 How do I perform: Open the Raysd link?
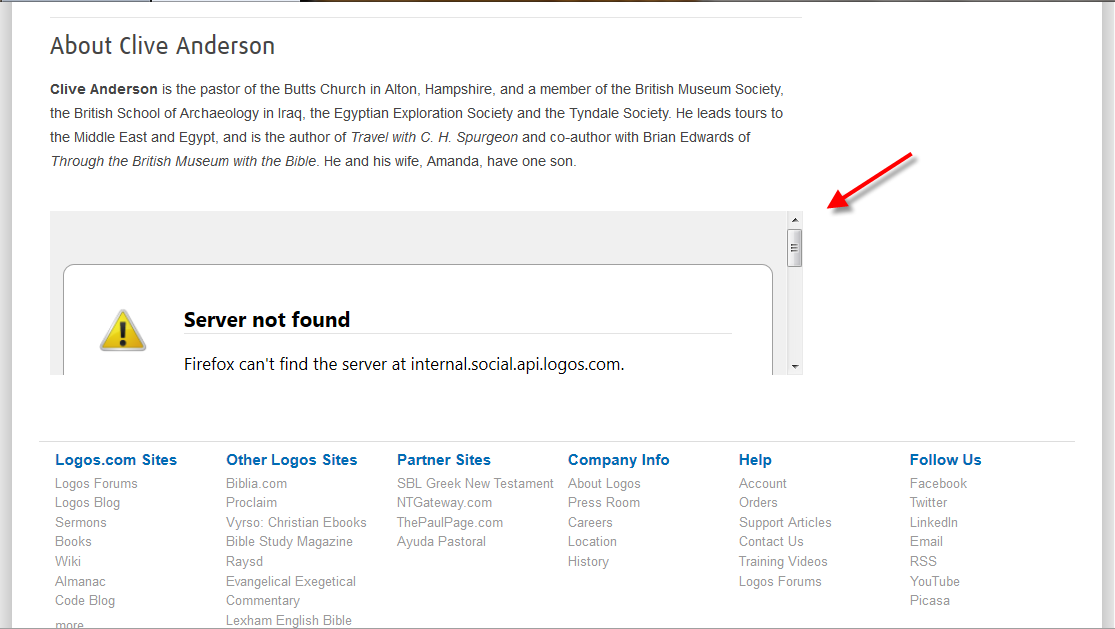click(244, 561)
